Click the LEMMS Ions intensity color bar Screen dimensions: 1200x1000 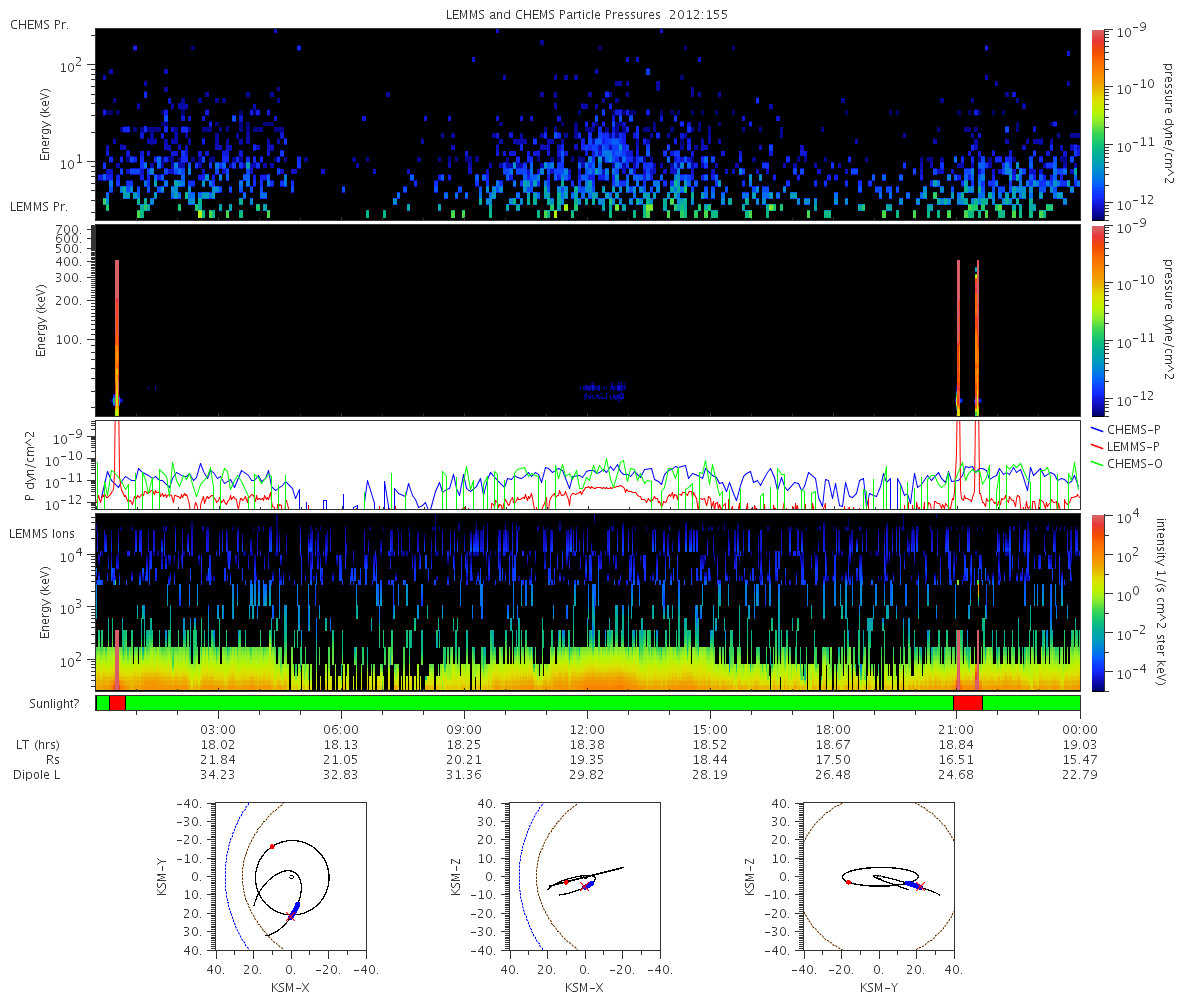click(x=1098, y=602)
